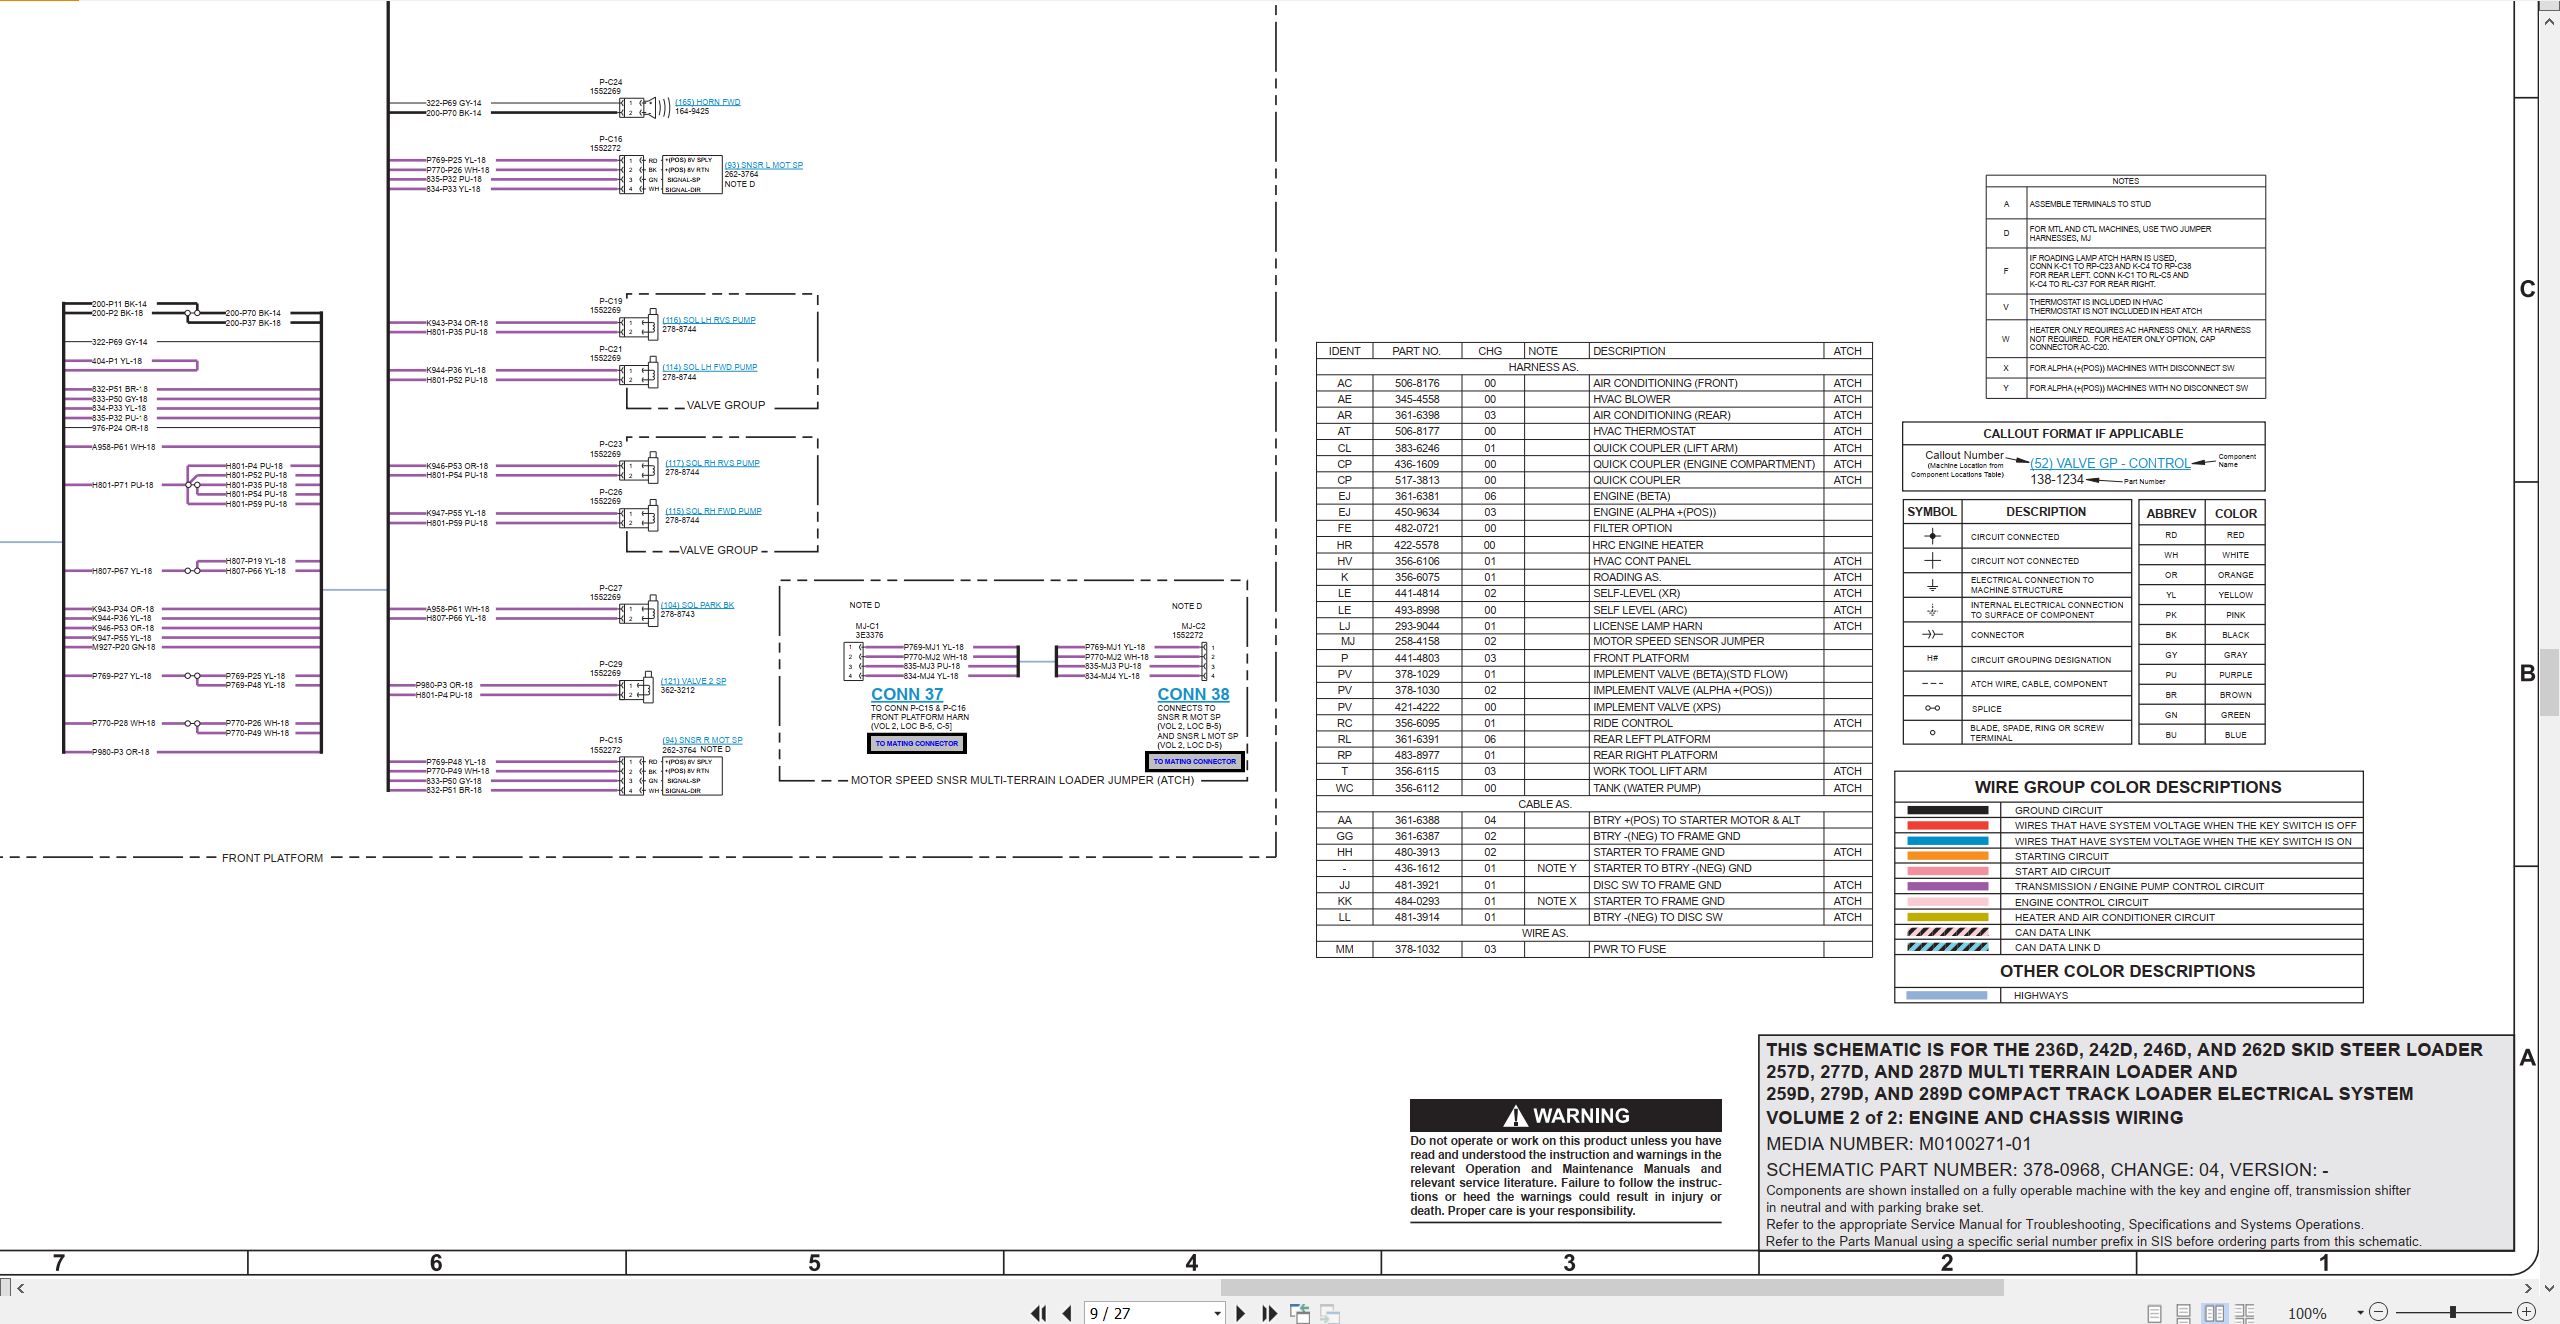The image size is (2560, 1324).
Task: Click the horizontal scrollbar right arrow
Action: pyautogui.click(x=2528, y=1288)
